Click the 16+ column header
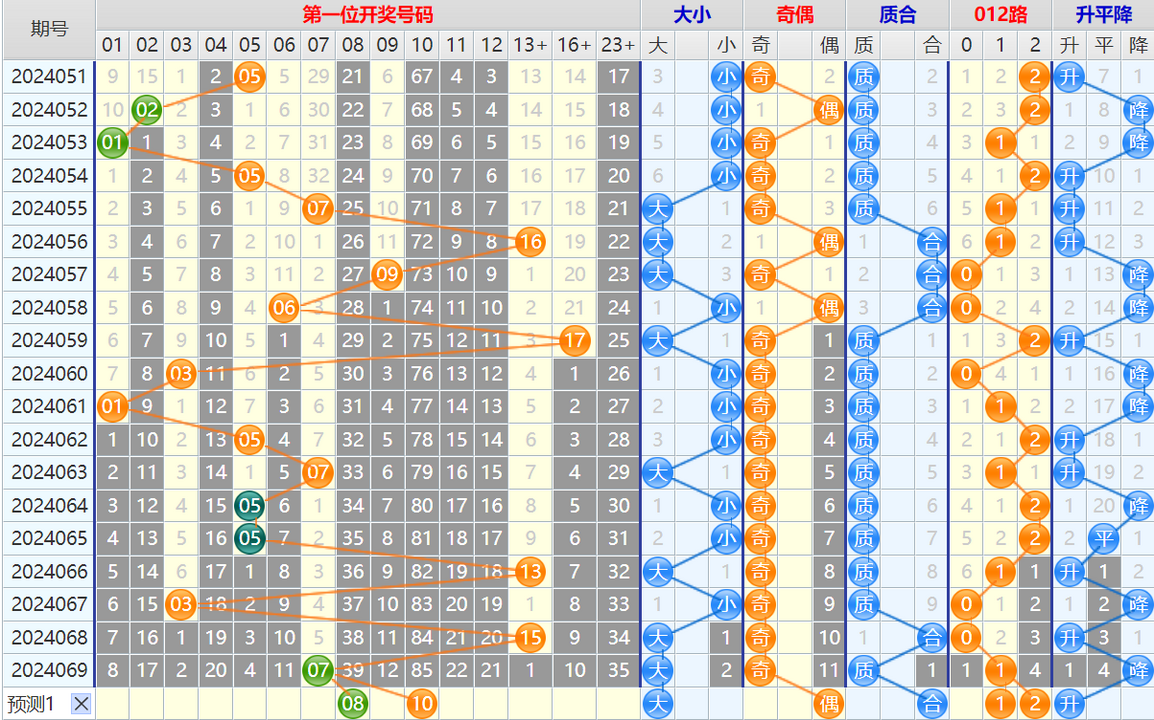Image resolution: width=1154 pixels, height=720 pixels. tap(574, 45)
